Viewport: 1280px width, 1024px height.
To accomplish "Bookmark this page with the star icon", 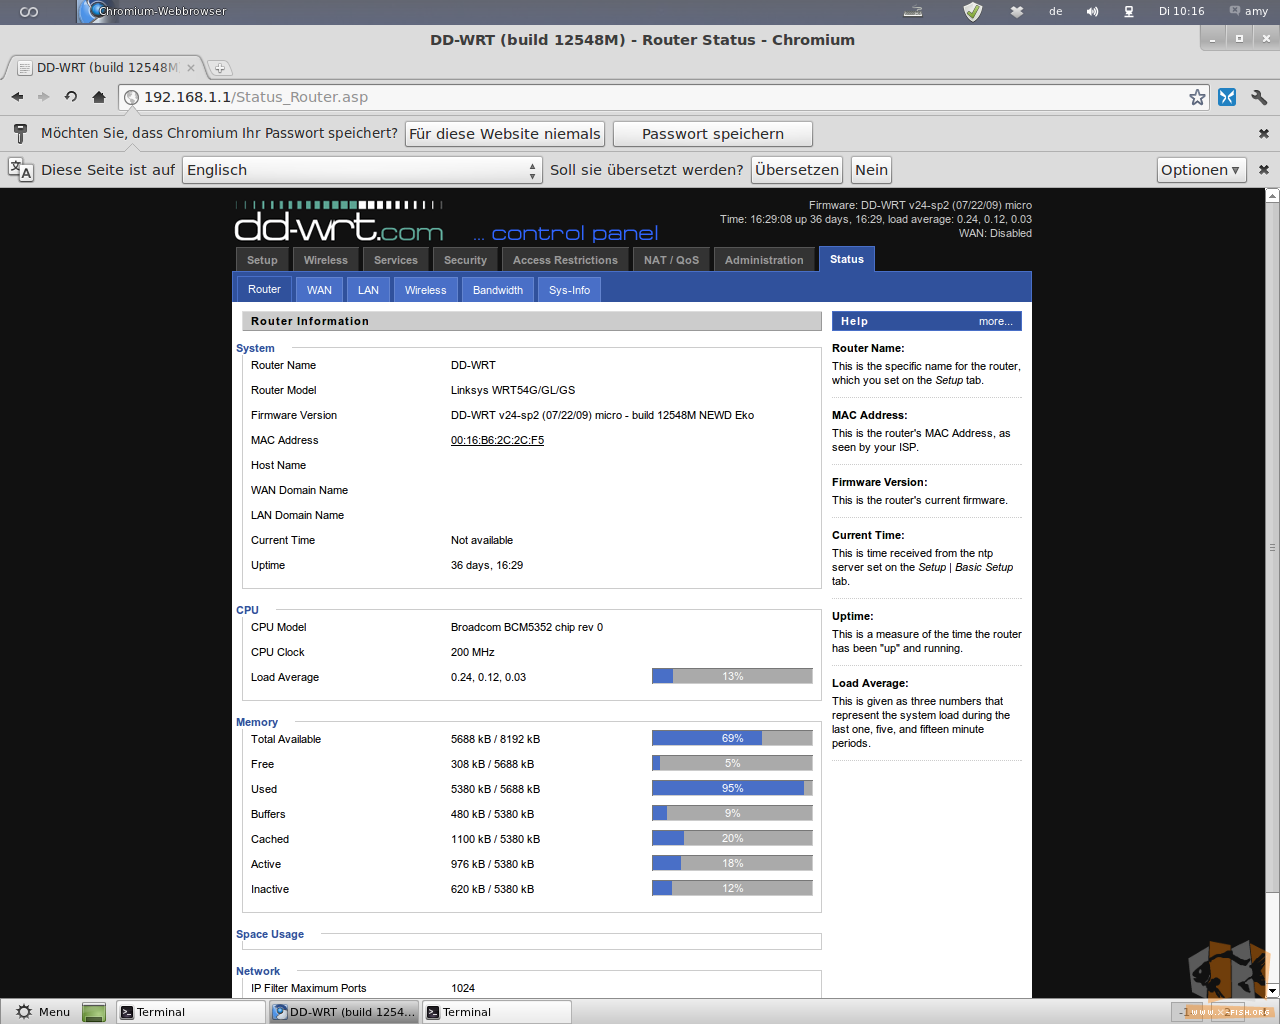I will tap(1197, 97).
